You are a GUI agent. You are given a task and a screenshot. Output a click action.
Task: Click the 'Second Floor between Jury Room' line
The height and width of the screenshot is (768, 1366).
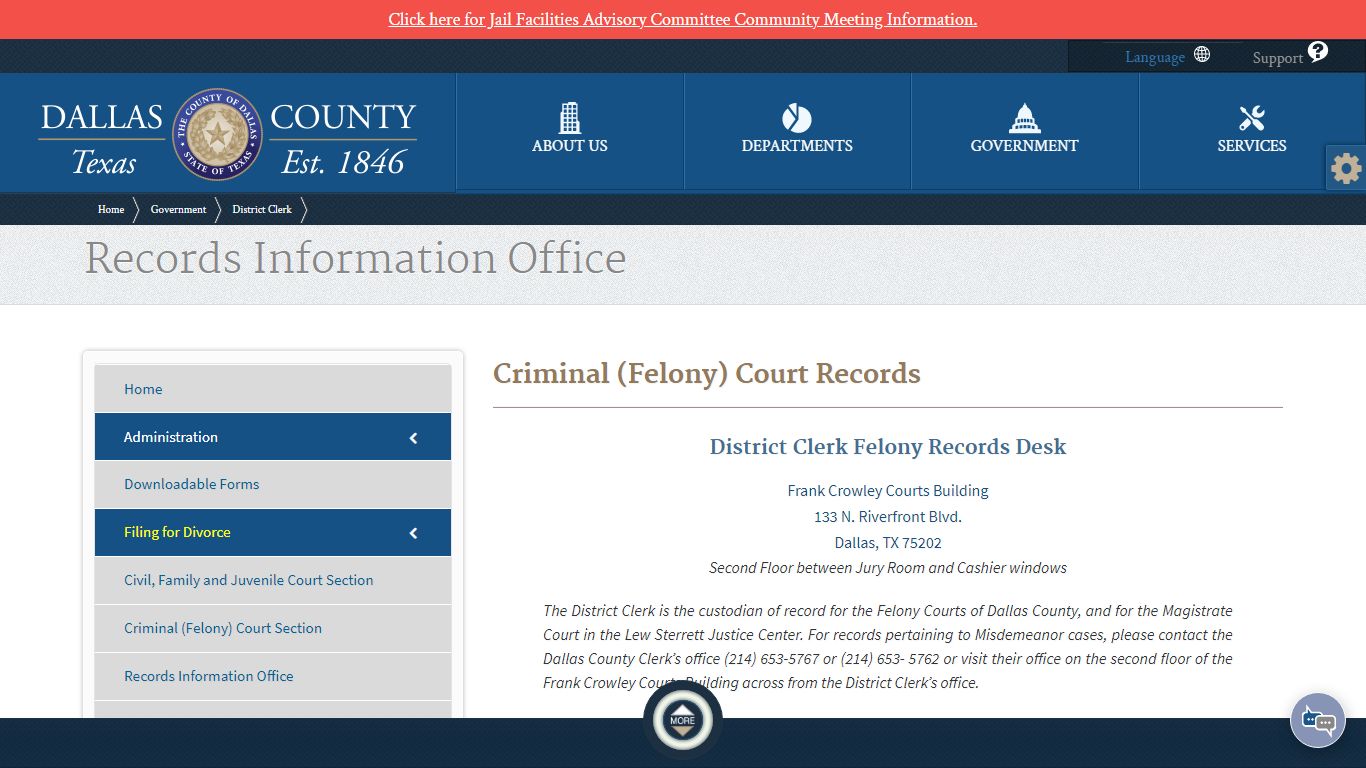pyautogui.click(x=888, y=568)
